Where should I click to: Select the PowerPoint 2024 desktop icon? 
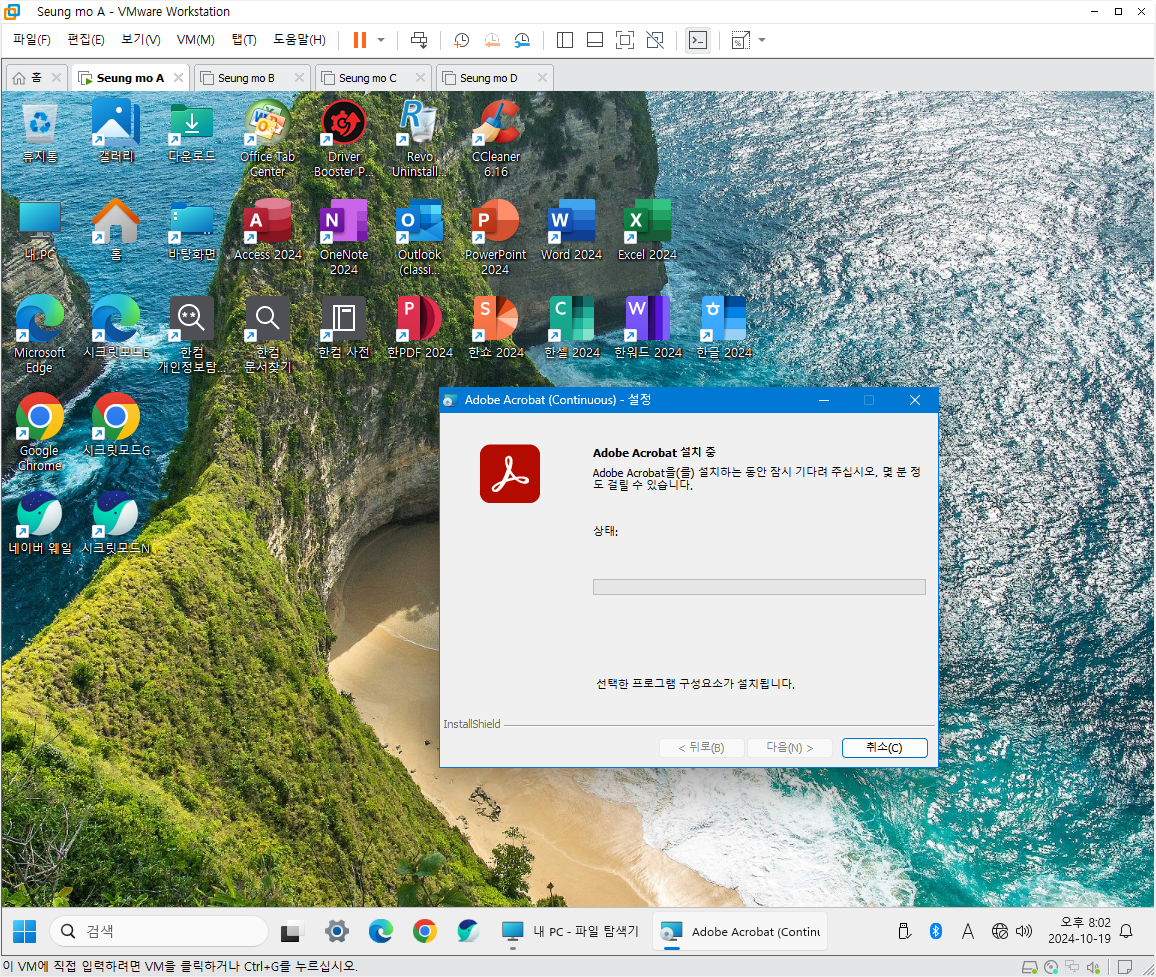[496, 237]
